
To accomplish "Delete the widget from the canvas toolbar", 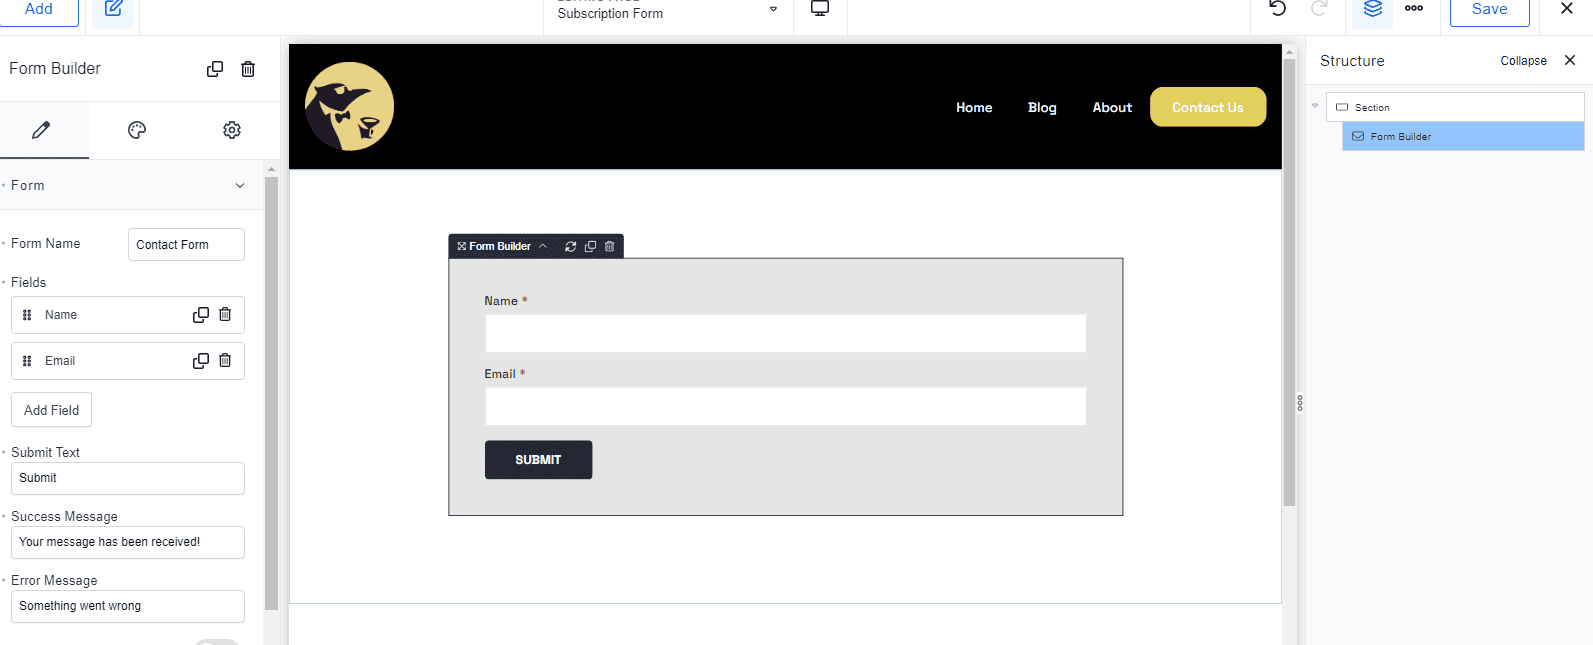I will (x=609, y=246).
